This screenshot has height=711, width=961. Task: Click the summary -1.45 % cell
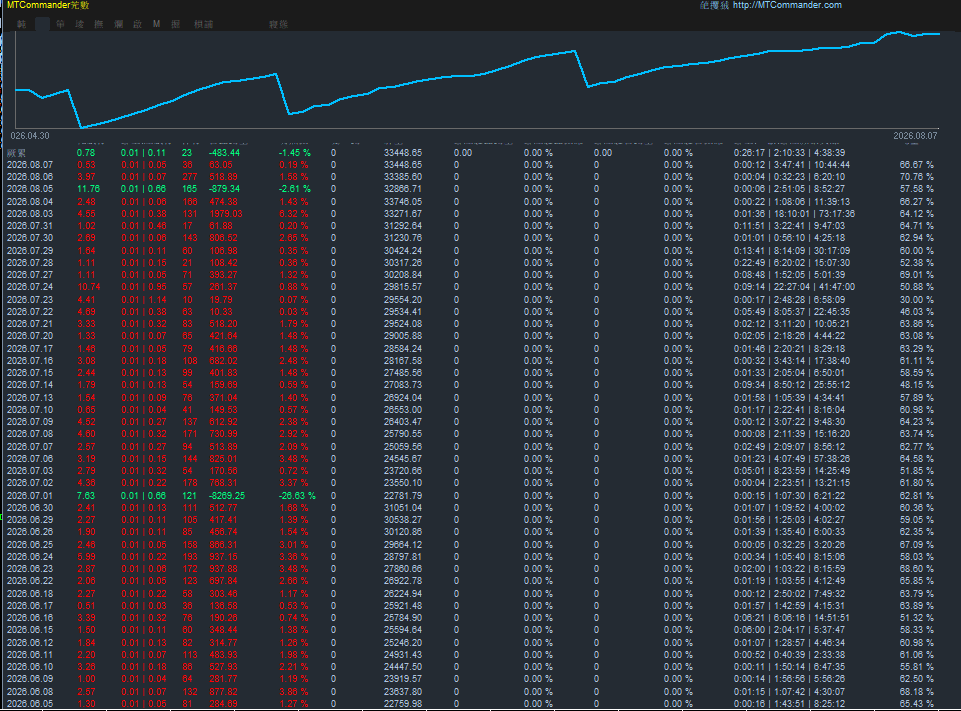pyautogui.click(x=295, y=153)
